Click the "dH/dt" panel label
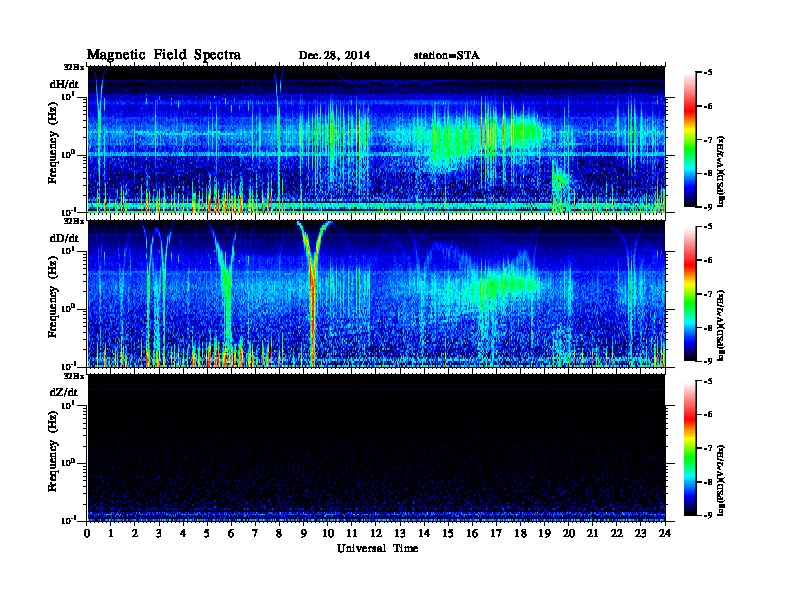Screen dimensions: 792x612 (64, 84)
